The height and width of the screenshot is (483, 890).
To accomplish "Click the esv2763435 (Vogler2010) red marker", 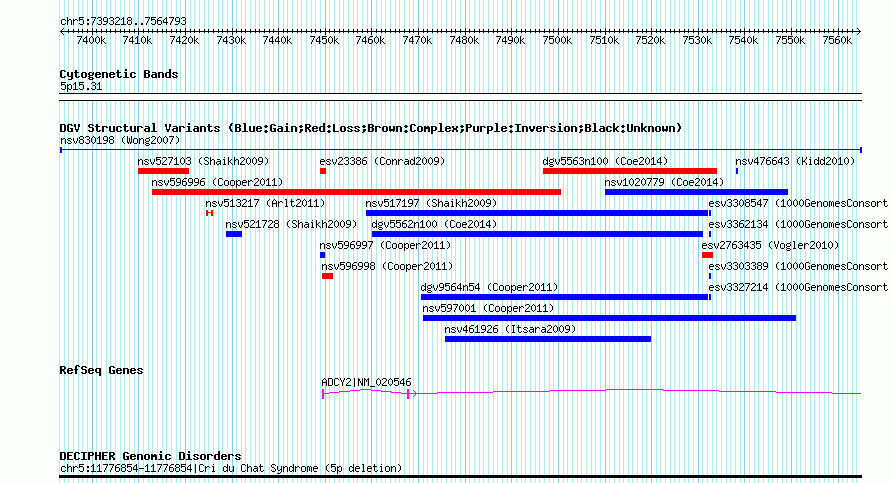I will [707, 255].
